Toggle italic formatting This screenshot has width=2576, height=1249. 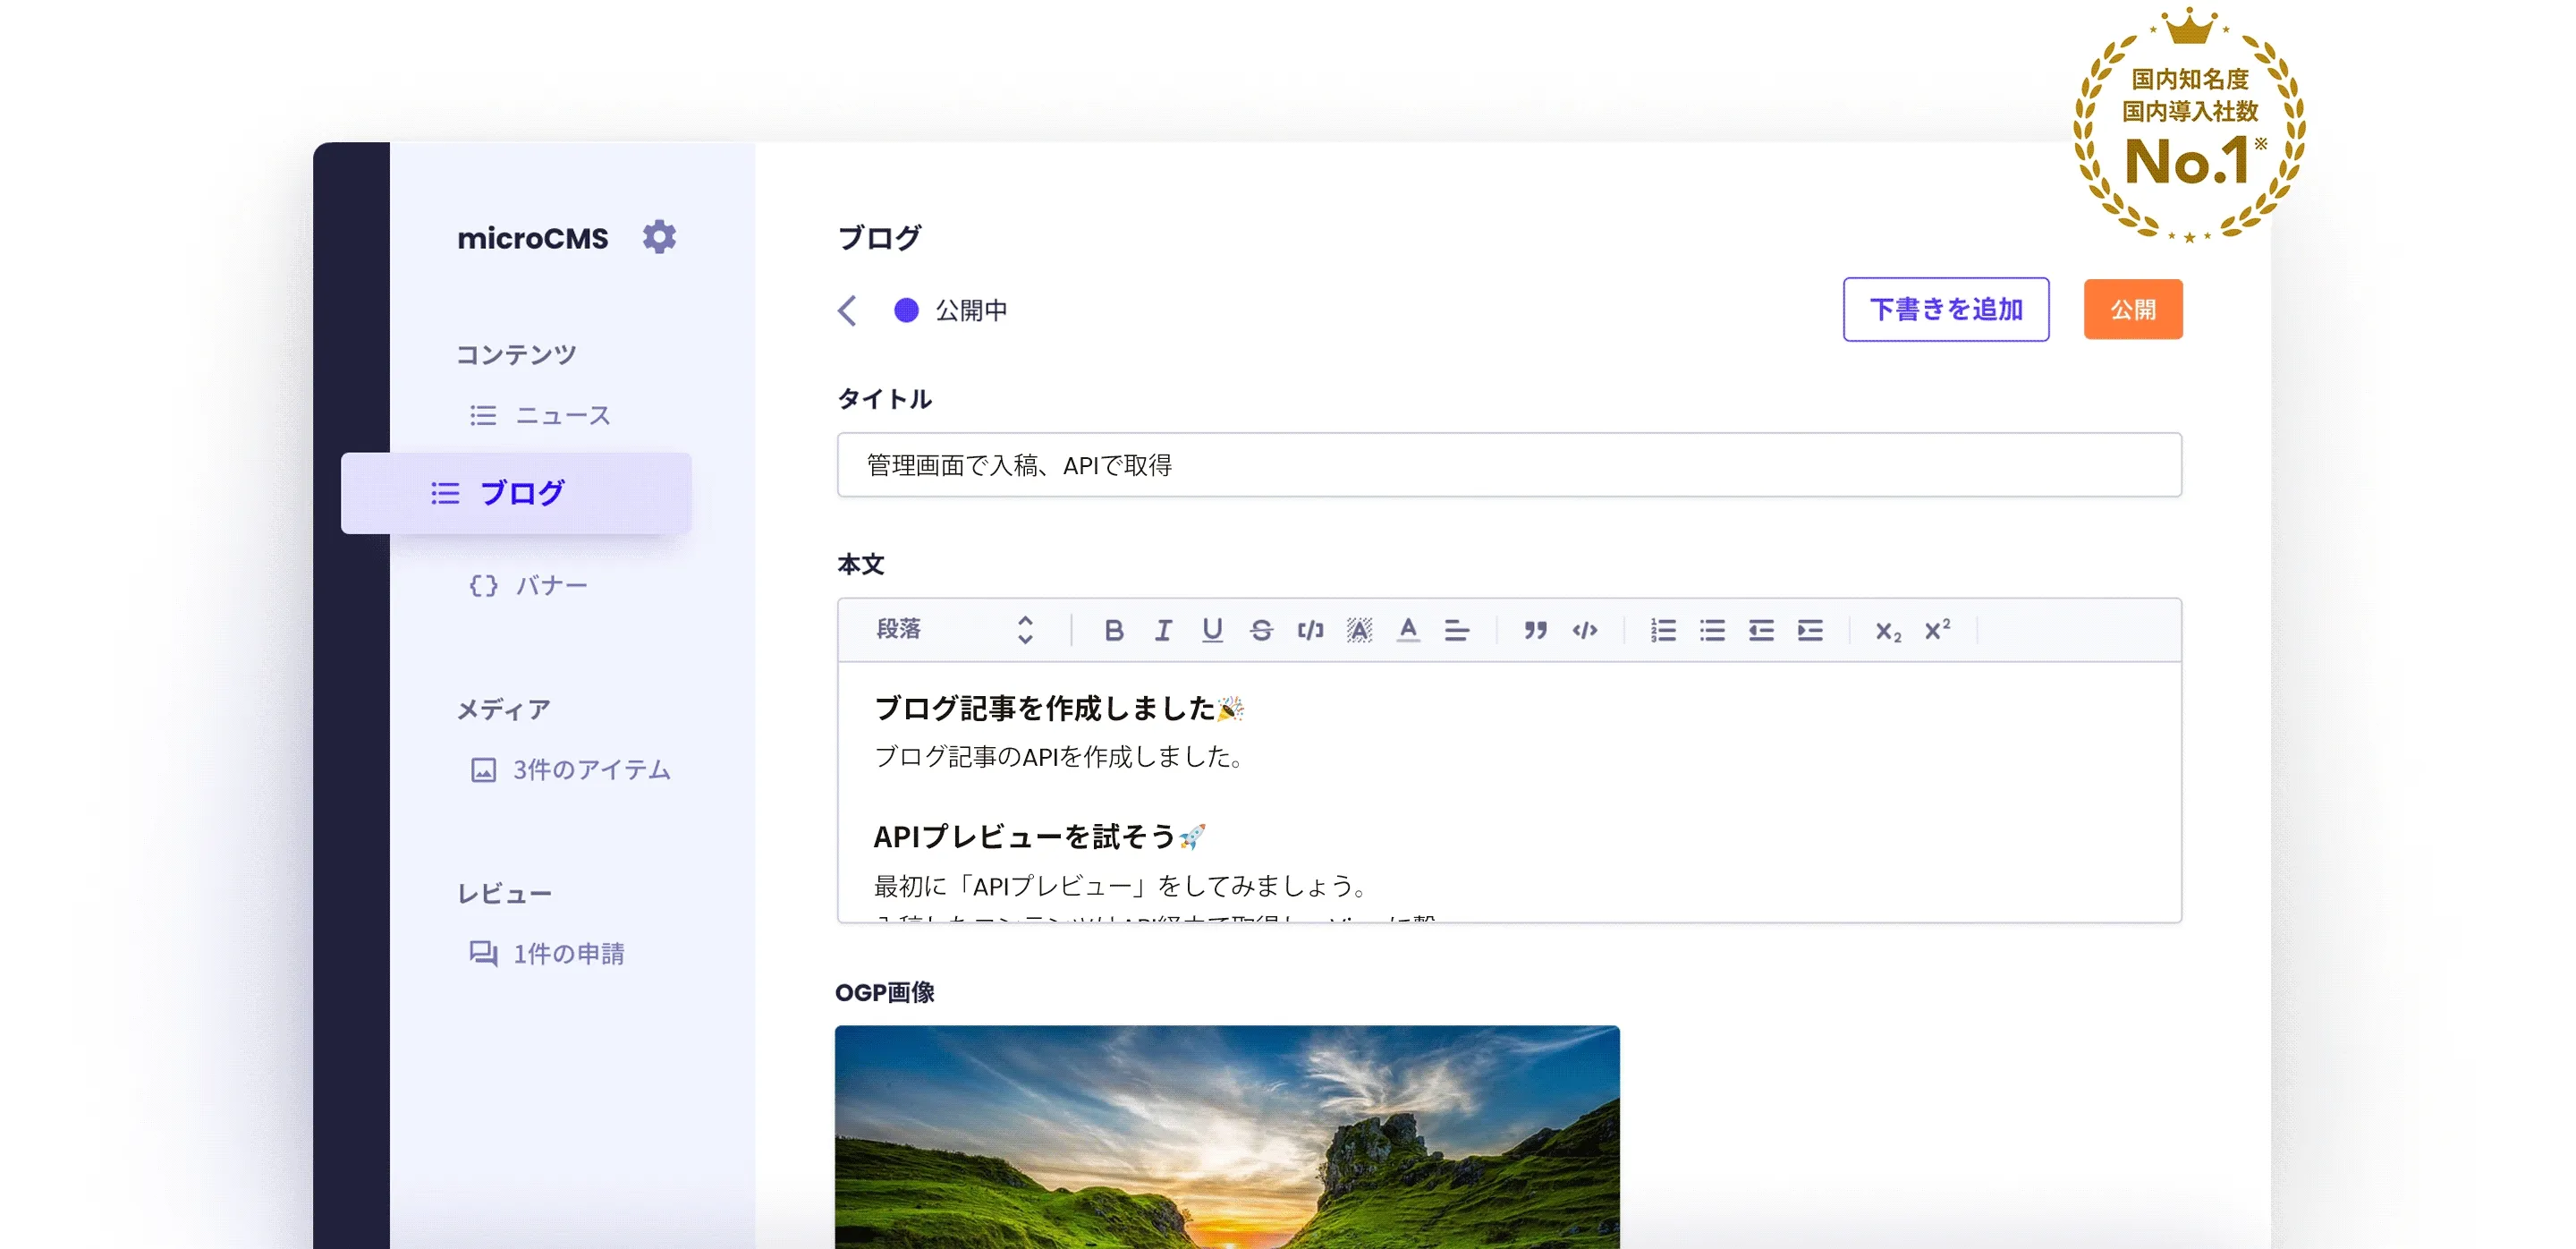(x=1162, y=630)
